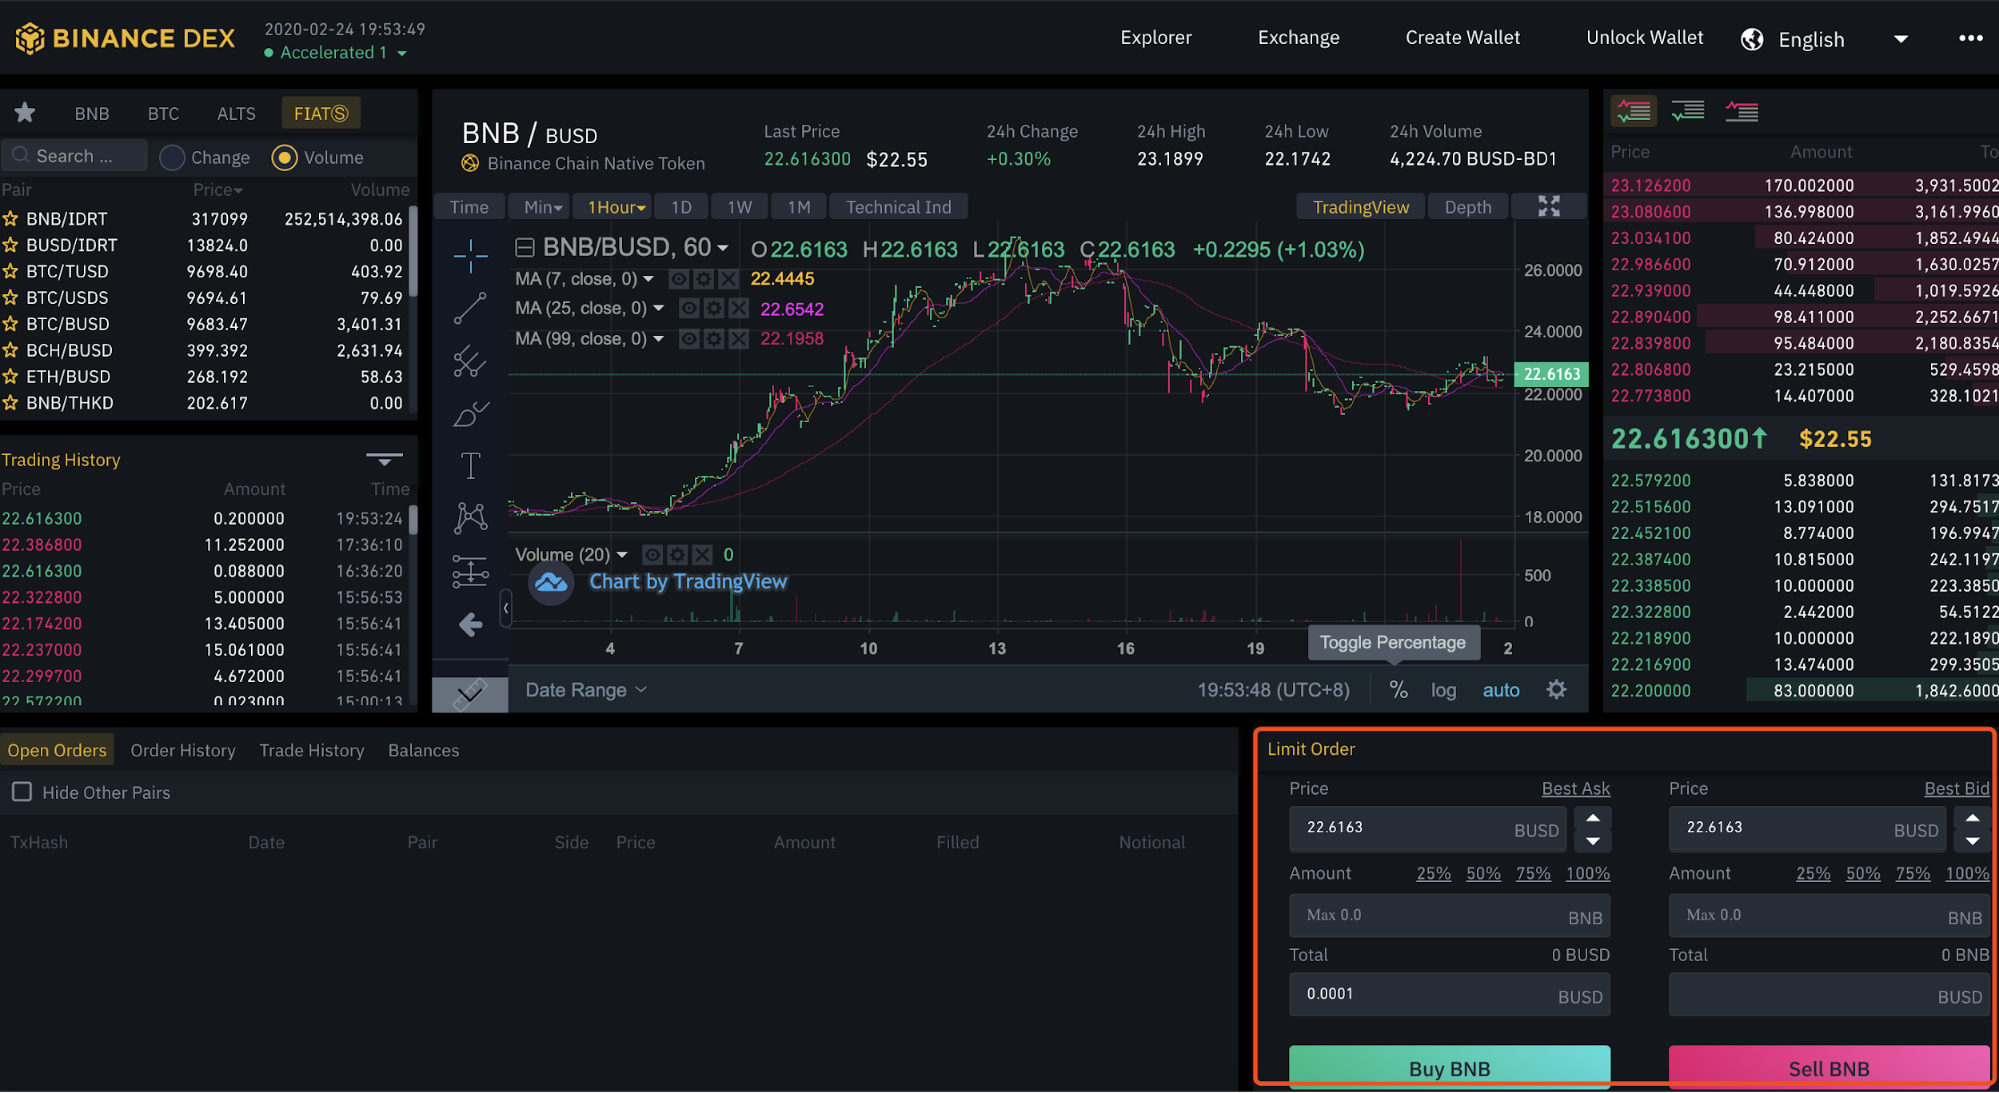
Task: Switch chart to Depth view
Action: click(x=1468, y=207)
